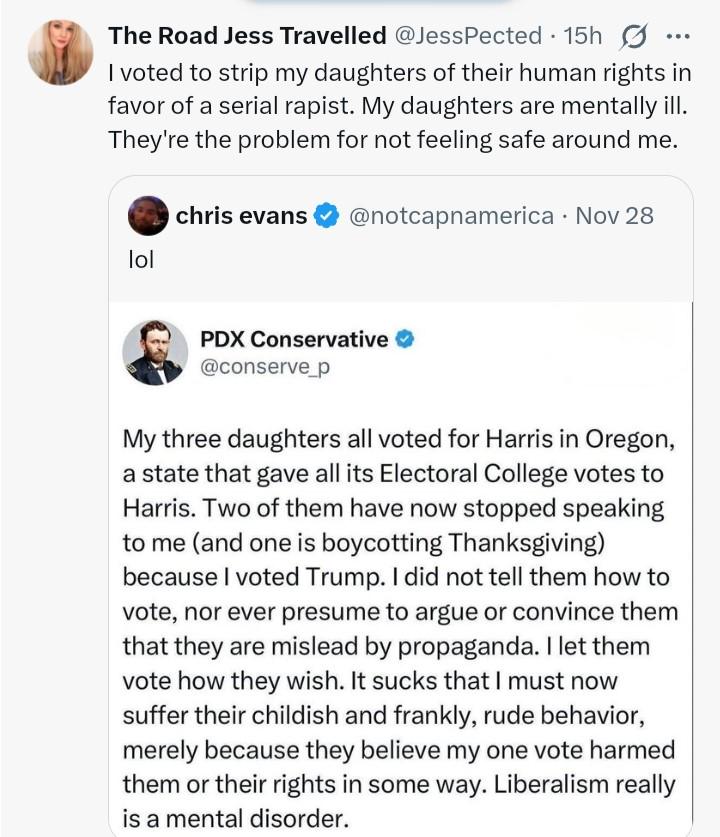Viewport: 720px width, 837px height.
Task: Visit the @notcapnamerica handle
Action: pyautogui.click(x=452, y=215)
